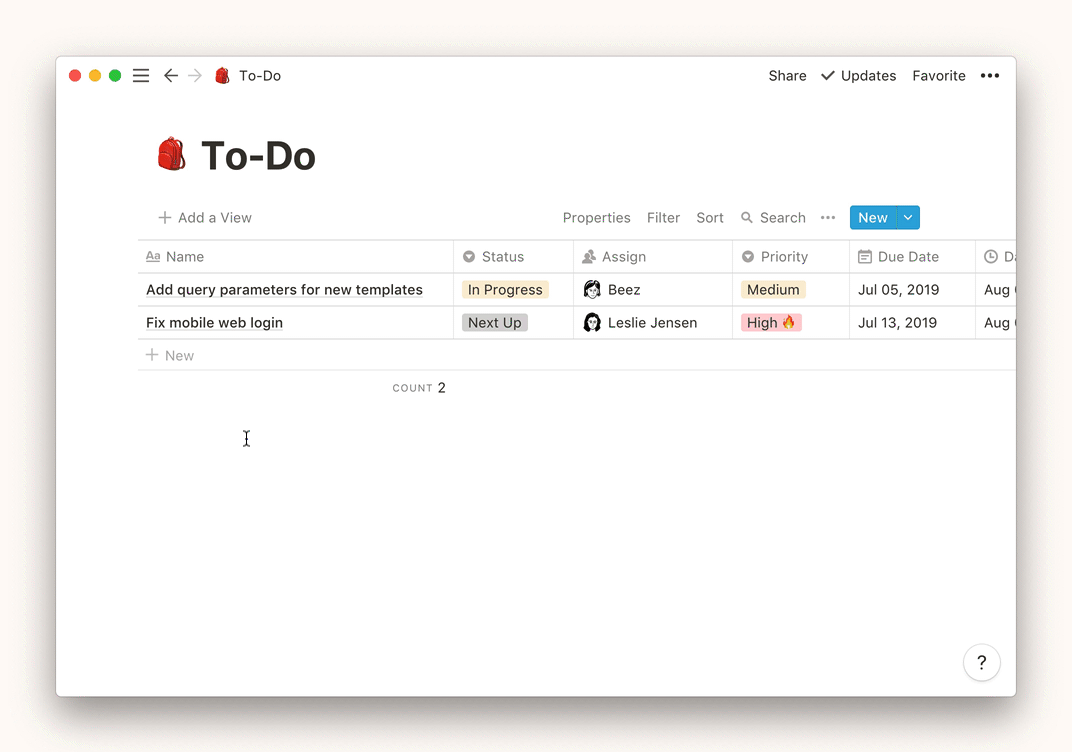Open the Properties menu
The image size is (1072, 752).
pyautogui.click(x=596, y=218)
